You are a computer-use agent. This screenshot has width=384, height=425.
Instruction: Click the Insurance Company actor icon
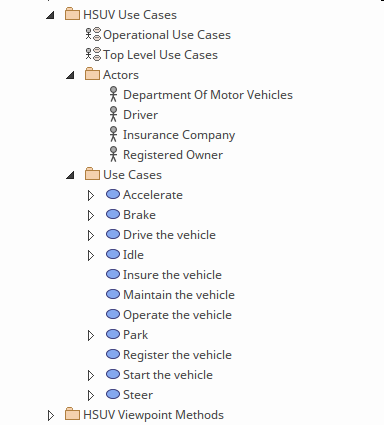pos(113,134)
